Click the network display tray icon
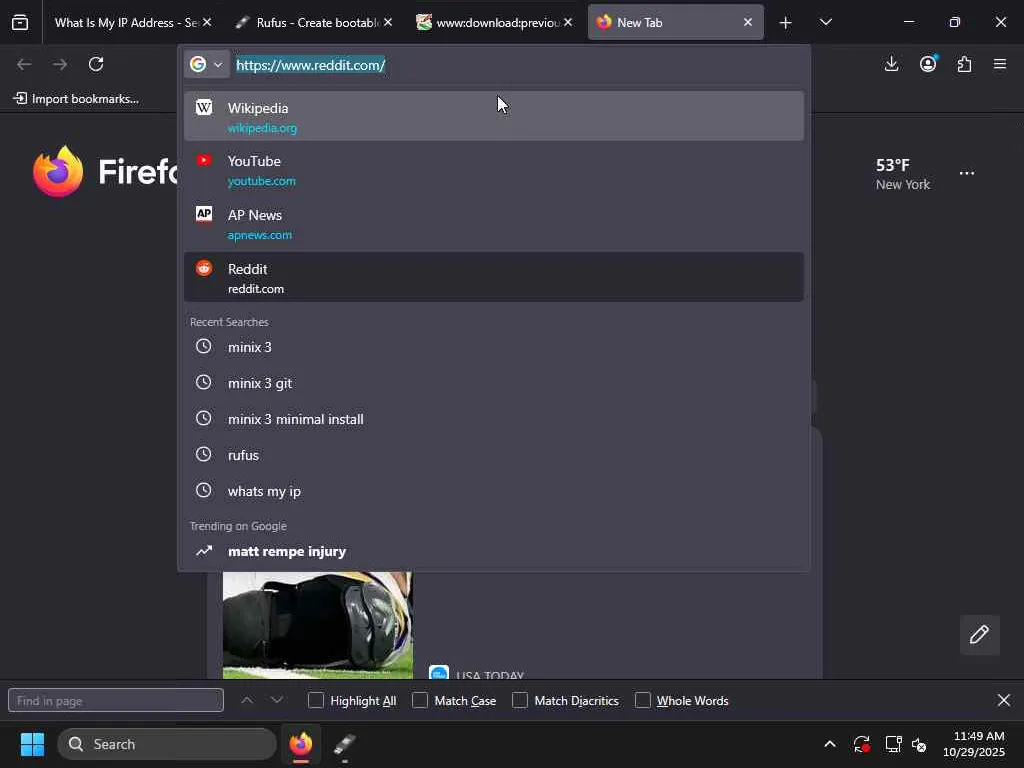The image size is (1024, 768). click(x=893, y=744)
